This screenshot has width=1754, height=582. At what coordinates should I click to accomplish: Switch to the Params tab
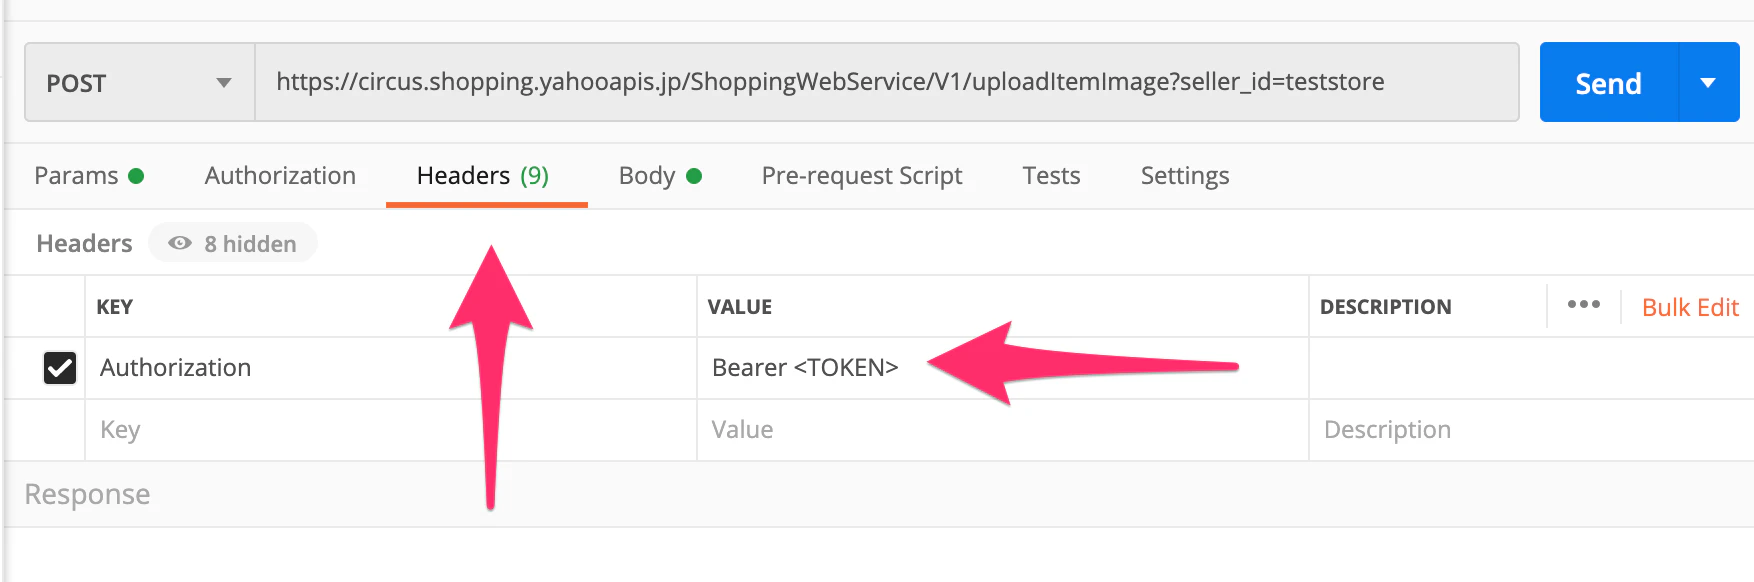(x=89, y=176)
